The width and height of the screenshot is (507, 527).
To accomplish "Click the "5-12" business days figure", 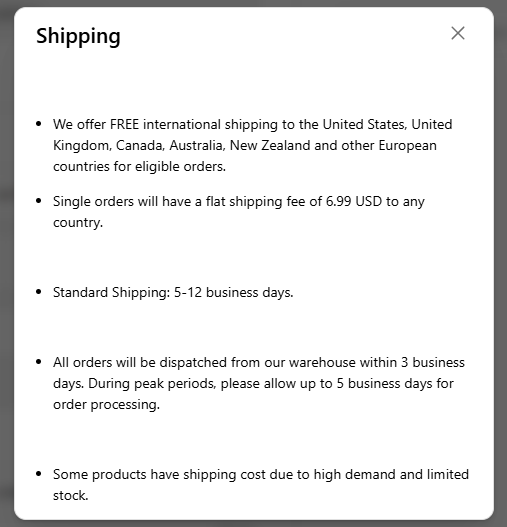I will click(x=188, y=292).
